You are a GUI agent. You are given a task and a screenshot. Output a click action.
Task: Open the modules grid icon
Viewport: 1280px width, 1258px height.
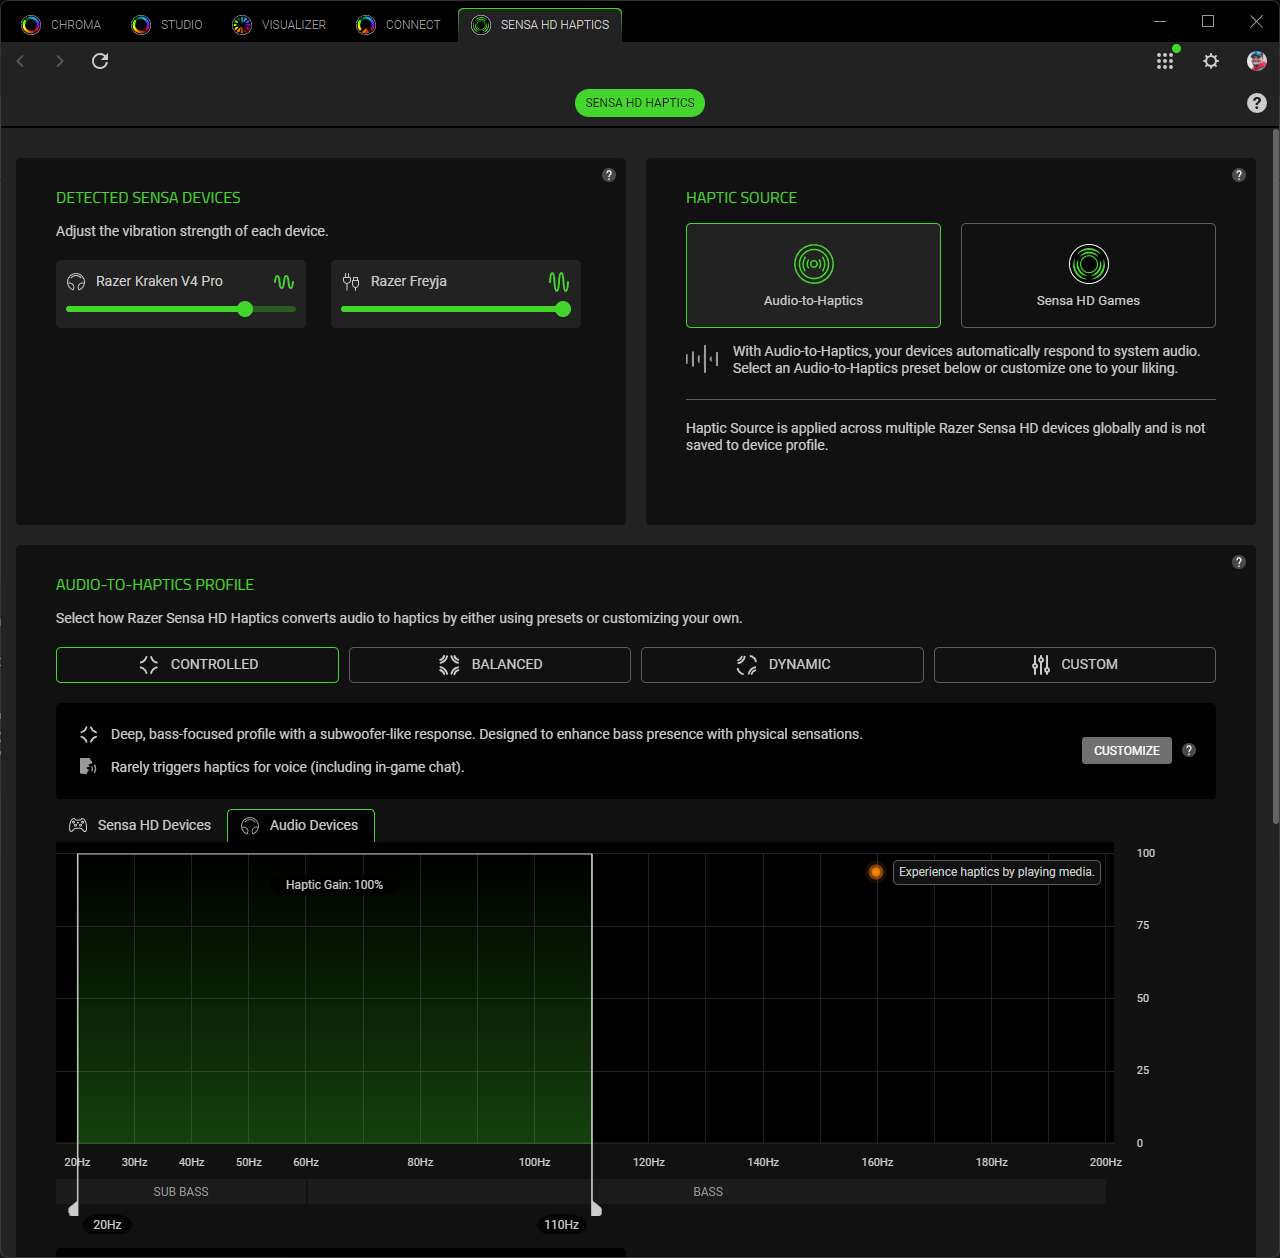tap(1165, 61)
